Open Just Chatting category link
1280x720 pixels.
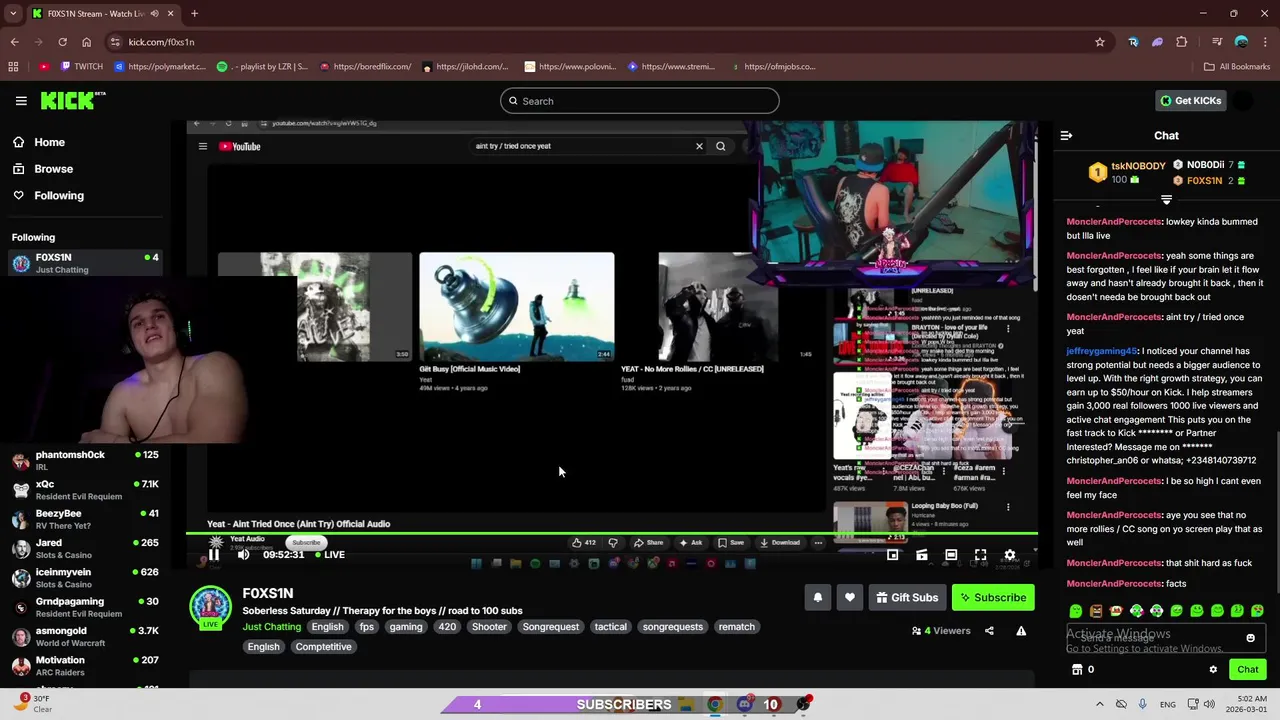(271, 627)
